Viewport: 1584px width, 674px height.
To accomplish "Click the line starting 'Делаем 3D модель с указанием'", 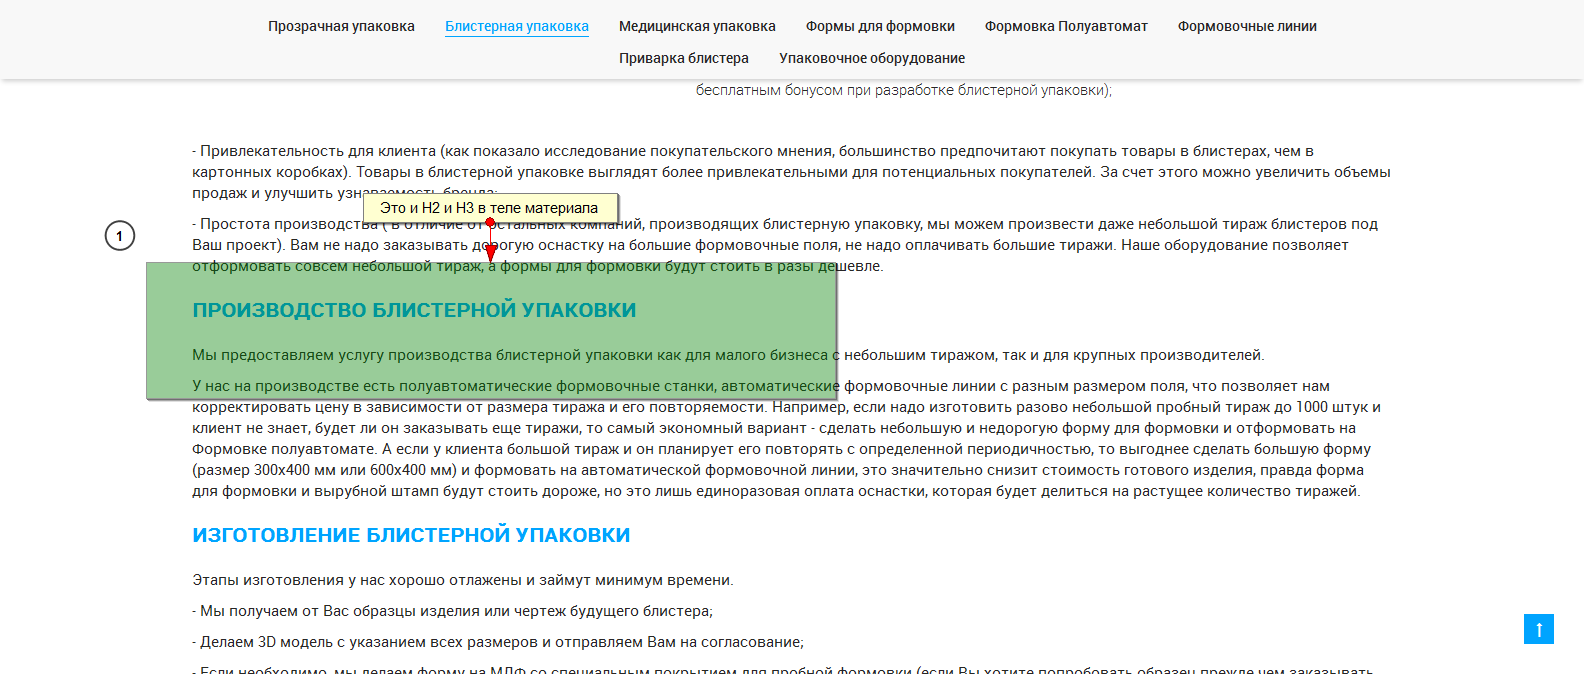I will [x=498, y=642].
